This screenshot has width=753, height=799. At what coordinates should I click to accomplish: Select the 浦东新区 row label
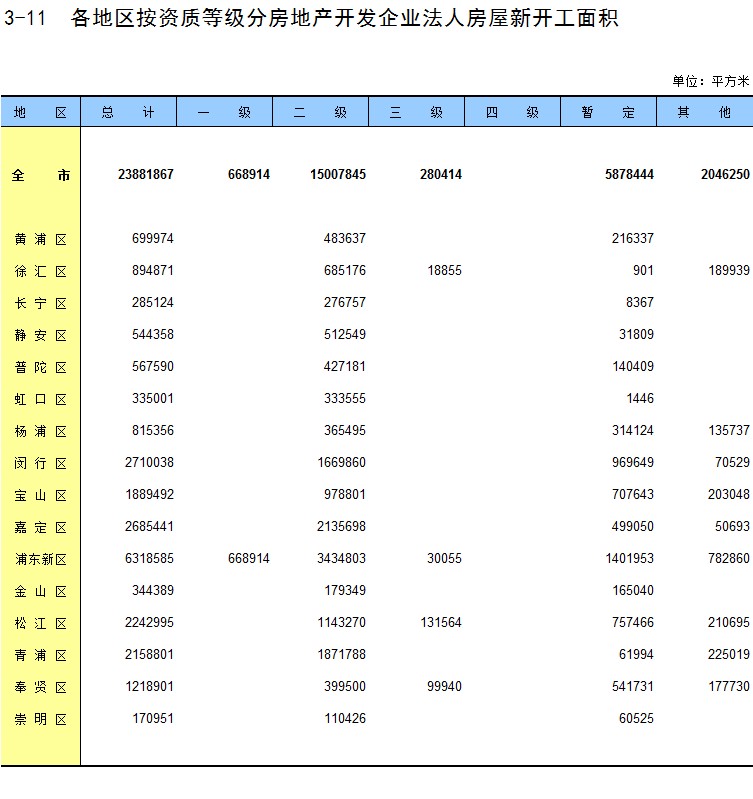pos(40,559)
